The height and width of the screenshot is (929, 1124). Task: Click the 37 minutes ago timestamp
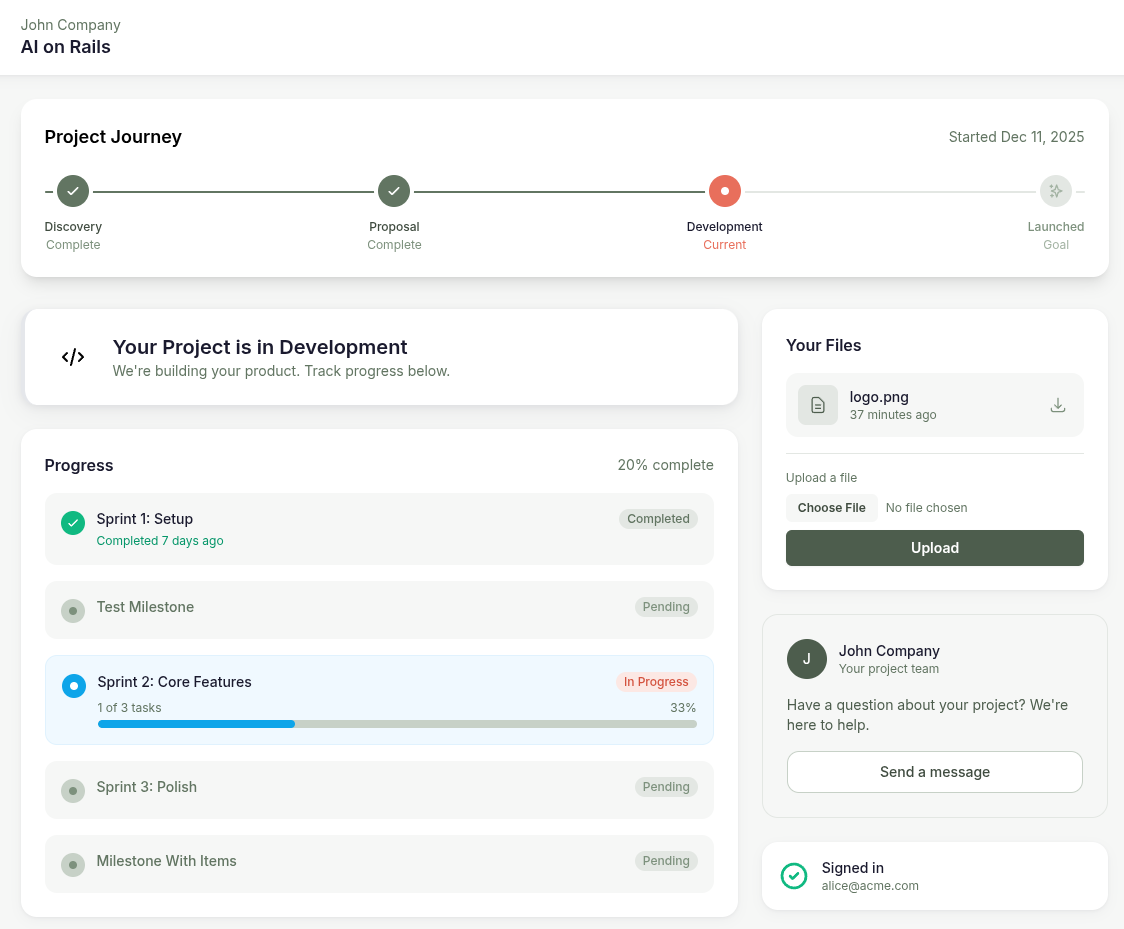tap(893, 415)
